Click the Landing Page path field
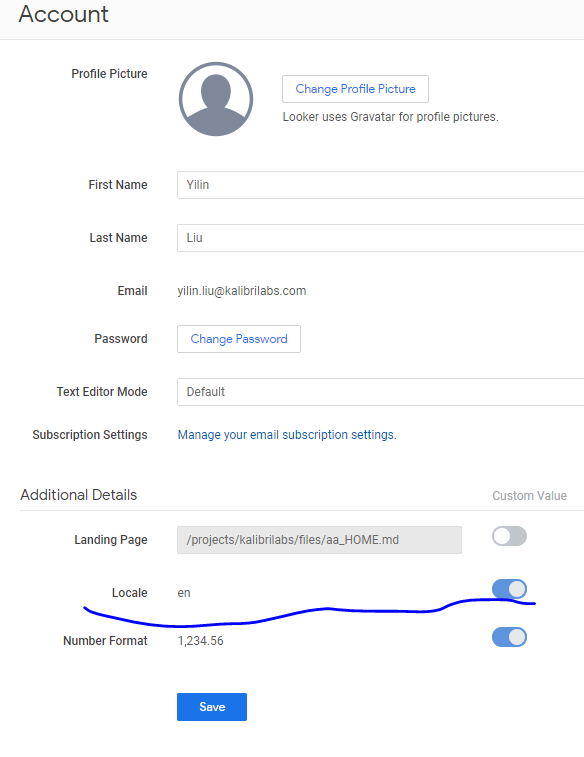This screenshot has width=584, height=757. click(319, 540)
